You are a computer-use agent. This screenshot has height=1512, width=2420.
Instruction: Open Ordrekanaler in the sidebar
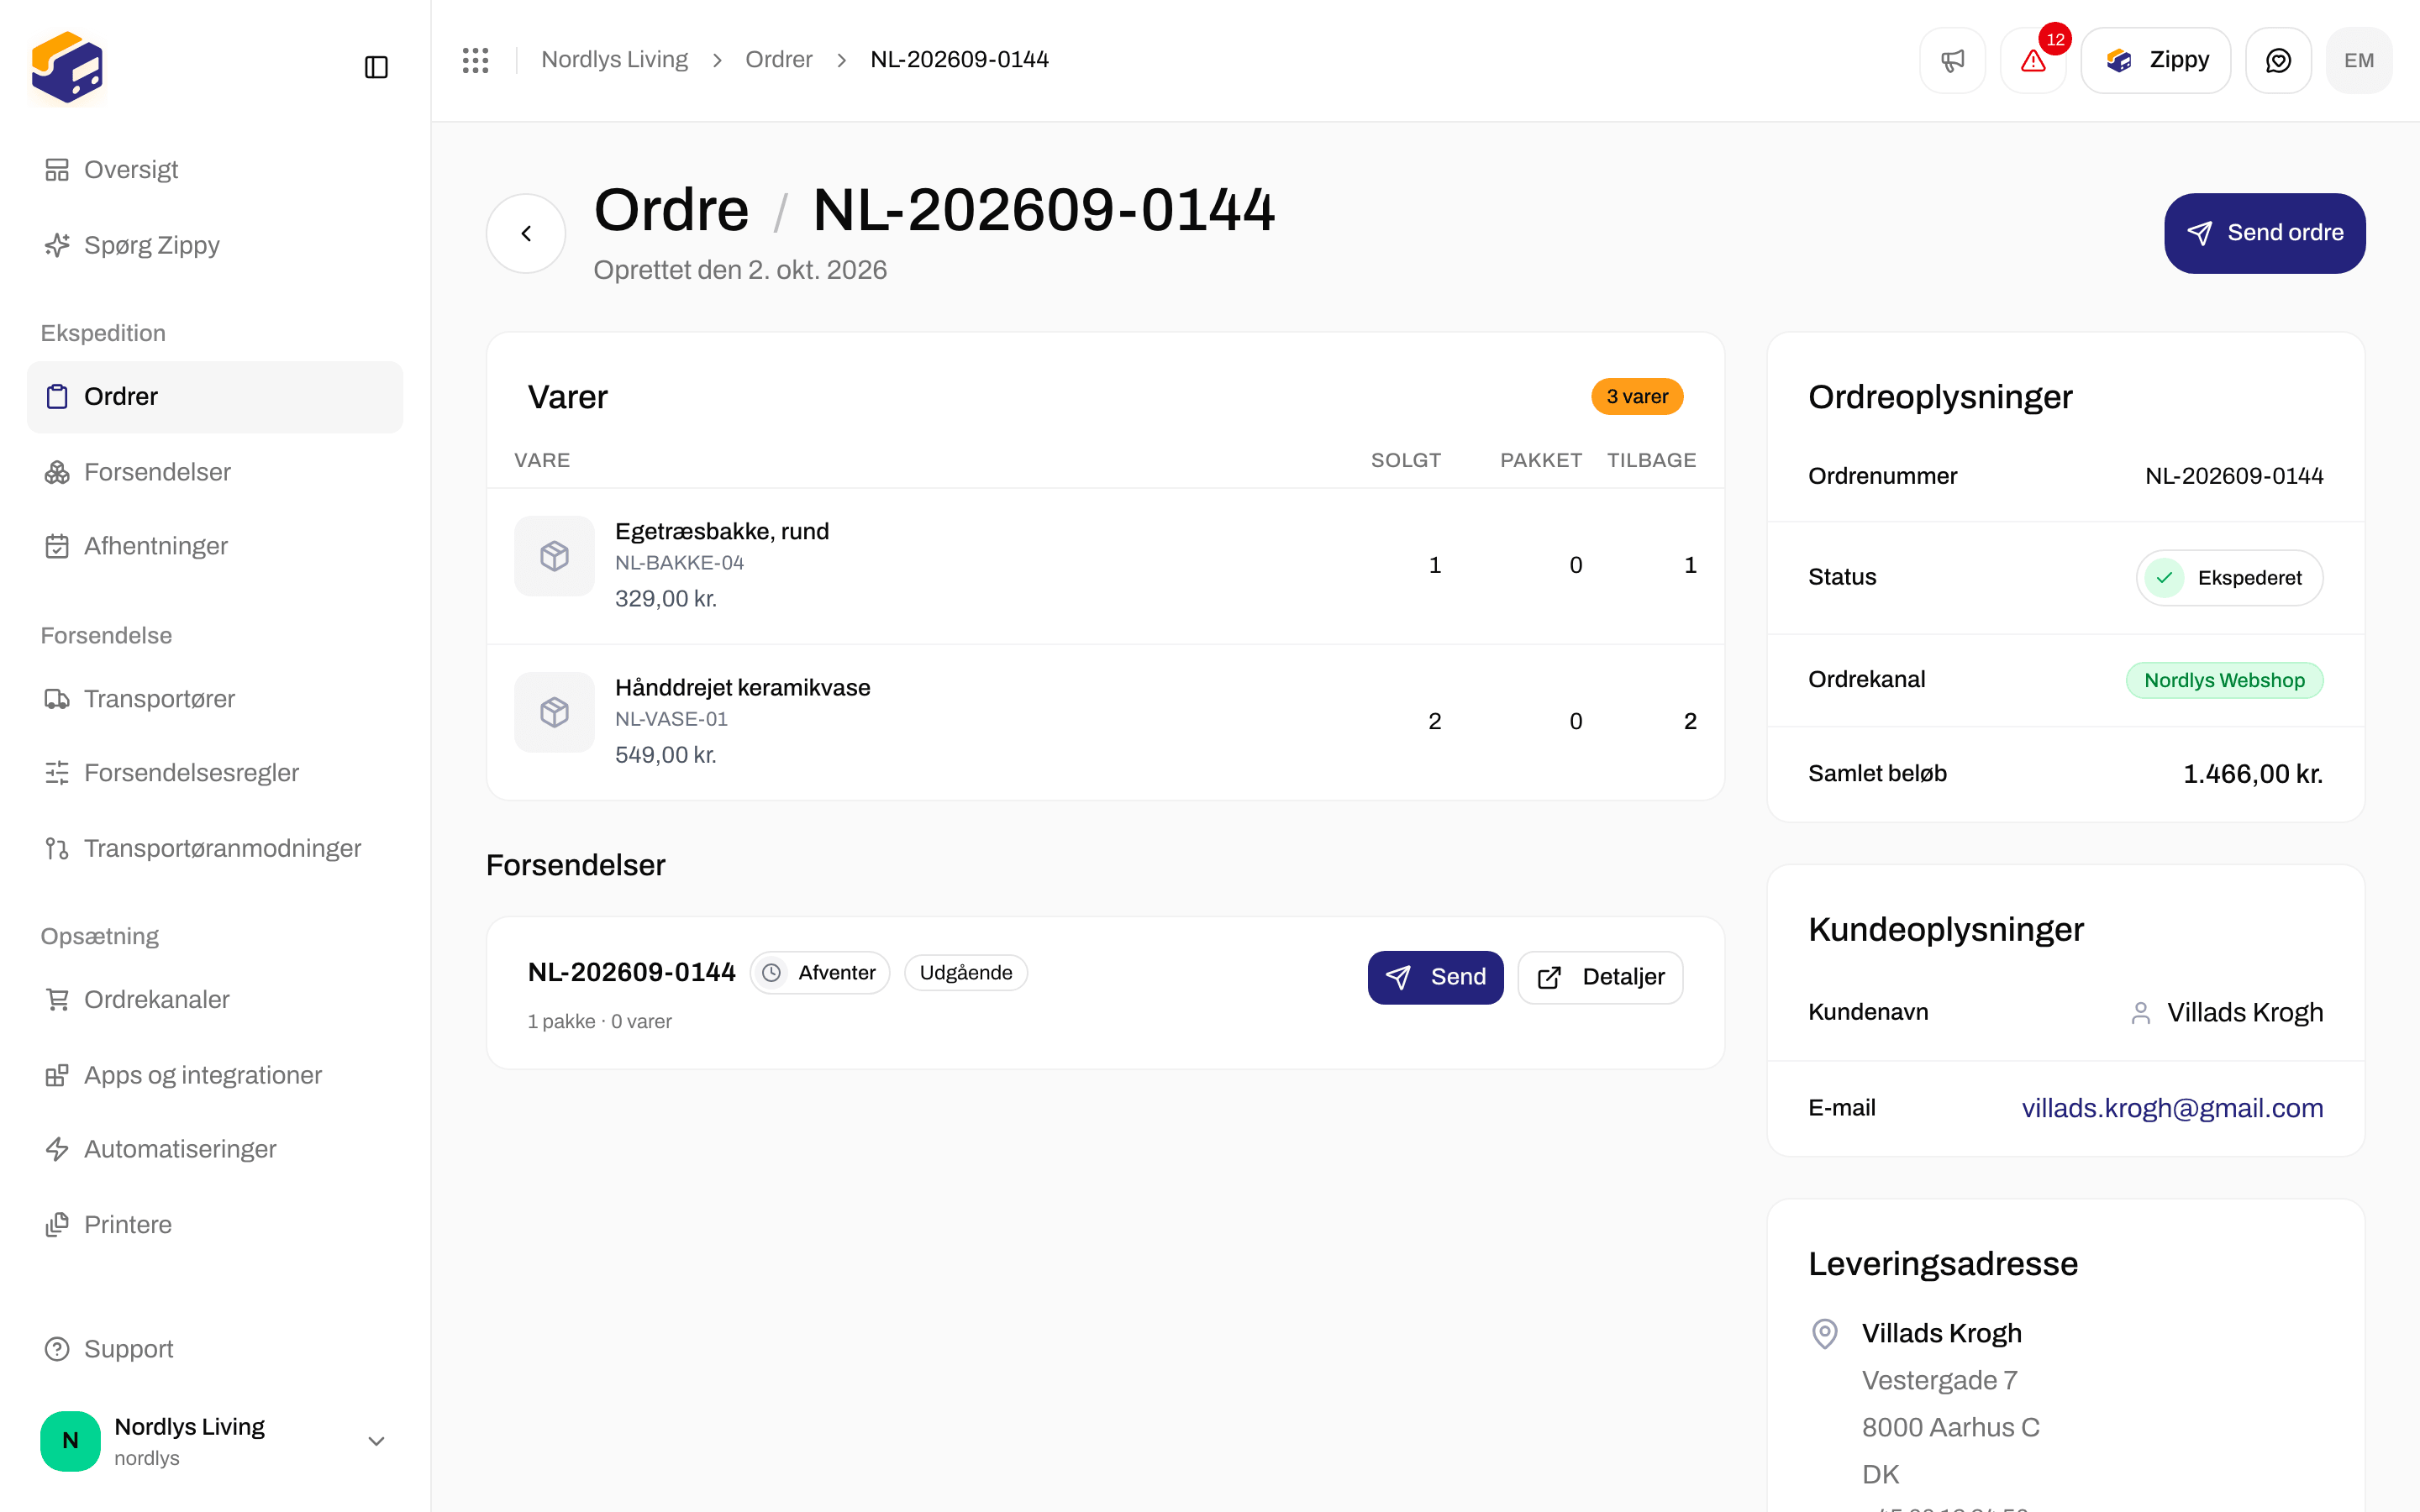pos(214,1000)
